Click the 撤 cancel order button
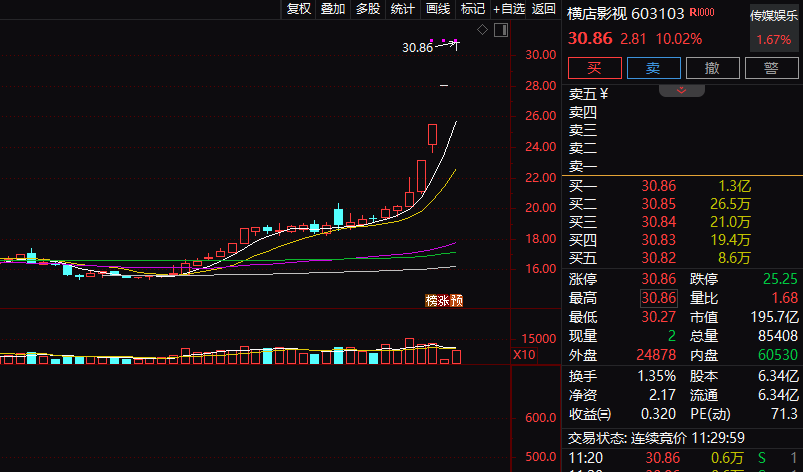The height and width of the screenshot is (472, 803). click(712, 68)
